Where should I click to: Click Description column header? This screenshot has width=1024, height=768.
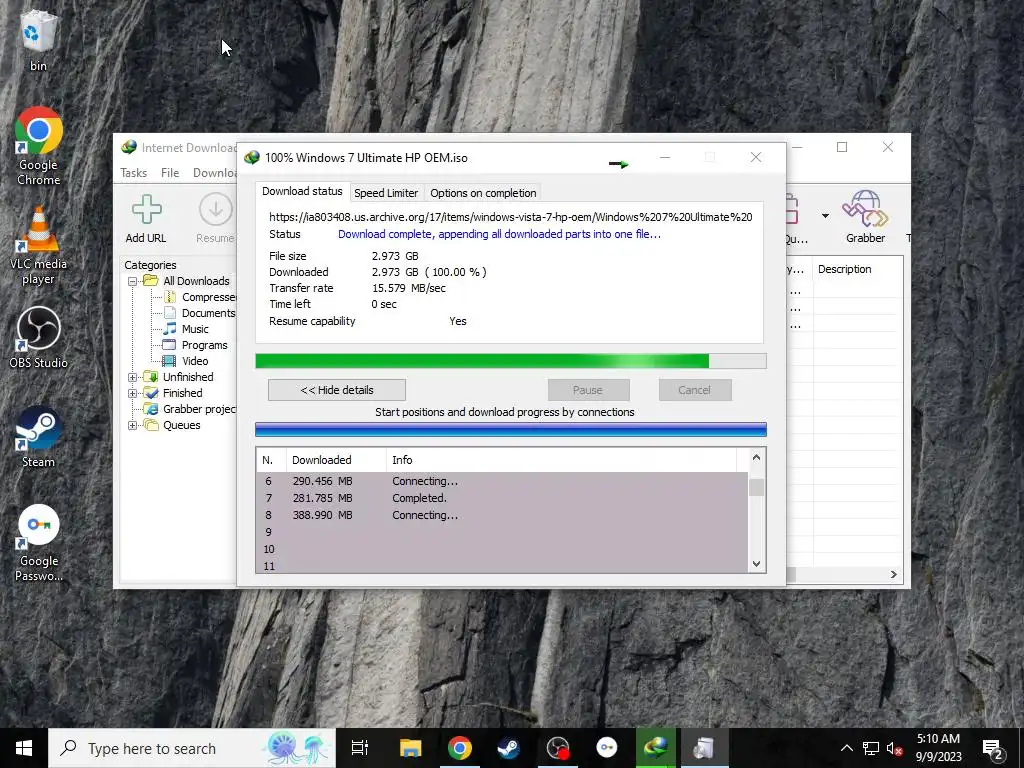click(857, 269)
